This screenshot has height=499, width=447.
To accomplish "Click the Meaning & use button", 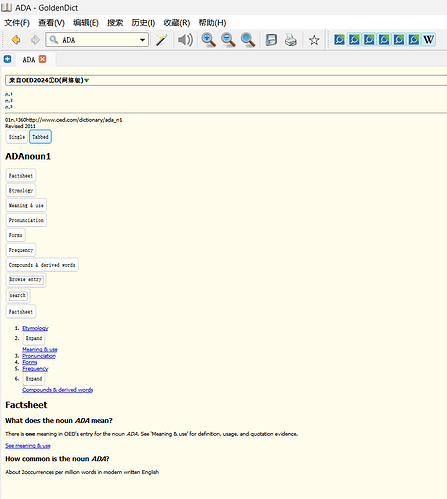I will [x=26, y=205].
